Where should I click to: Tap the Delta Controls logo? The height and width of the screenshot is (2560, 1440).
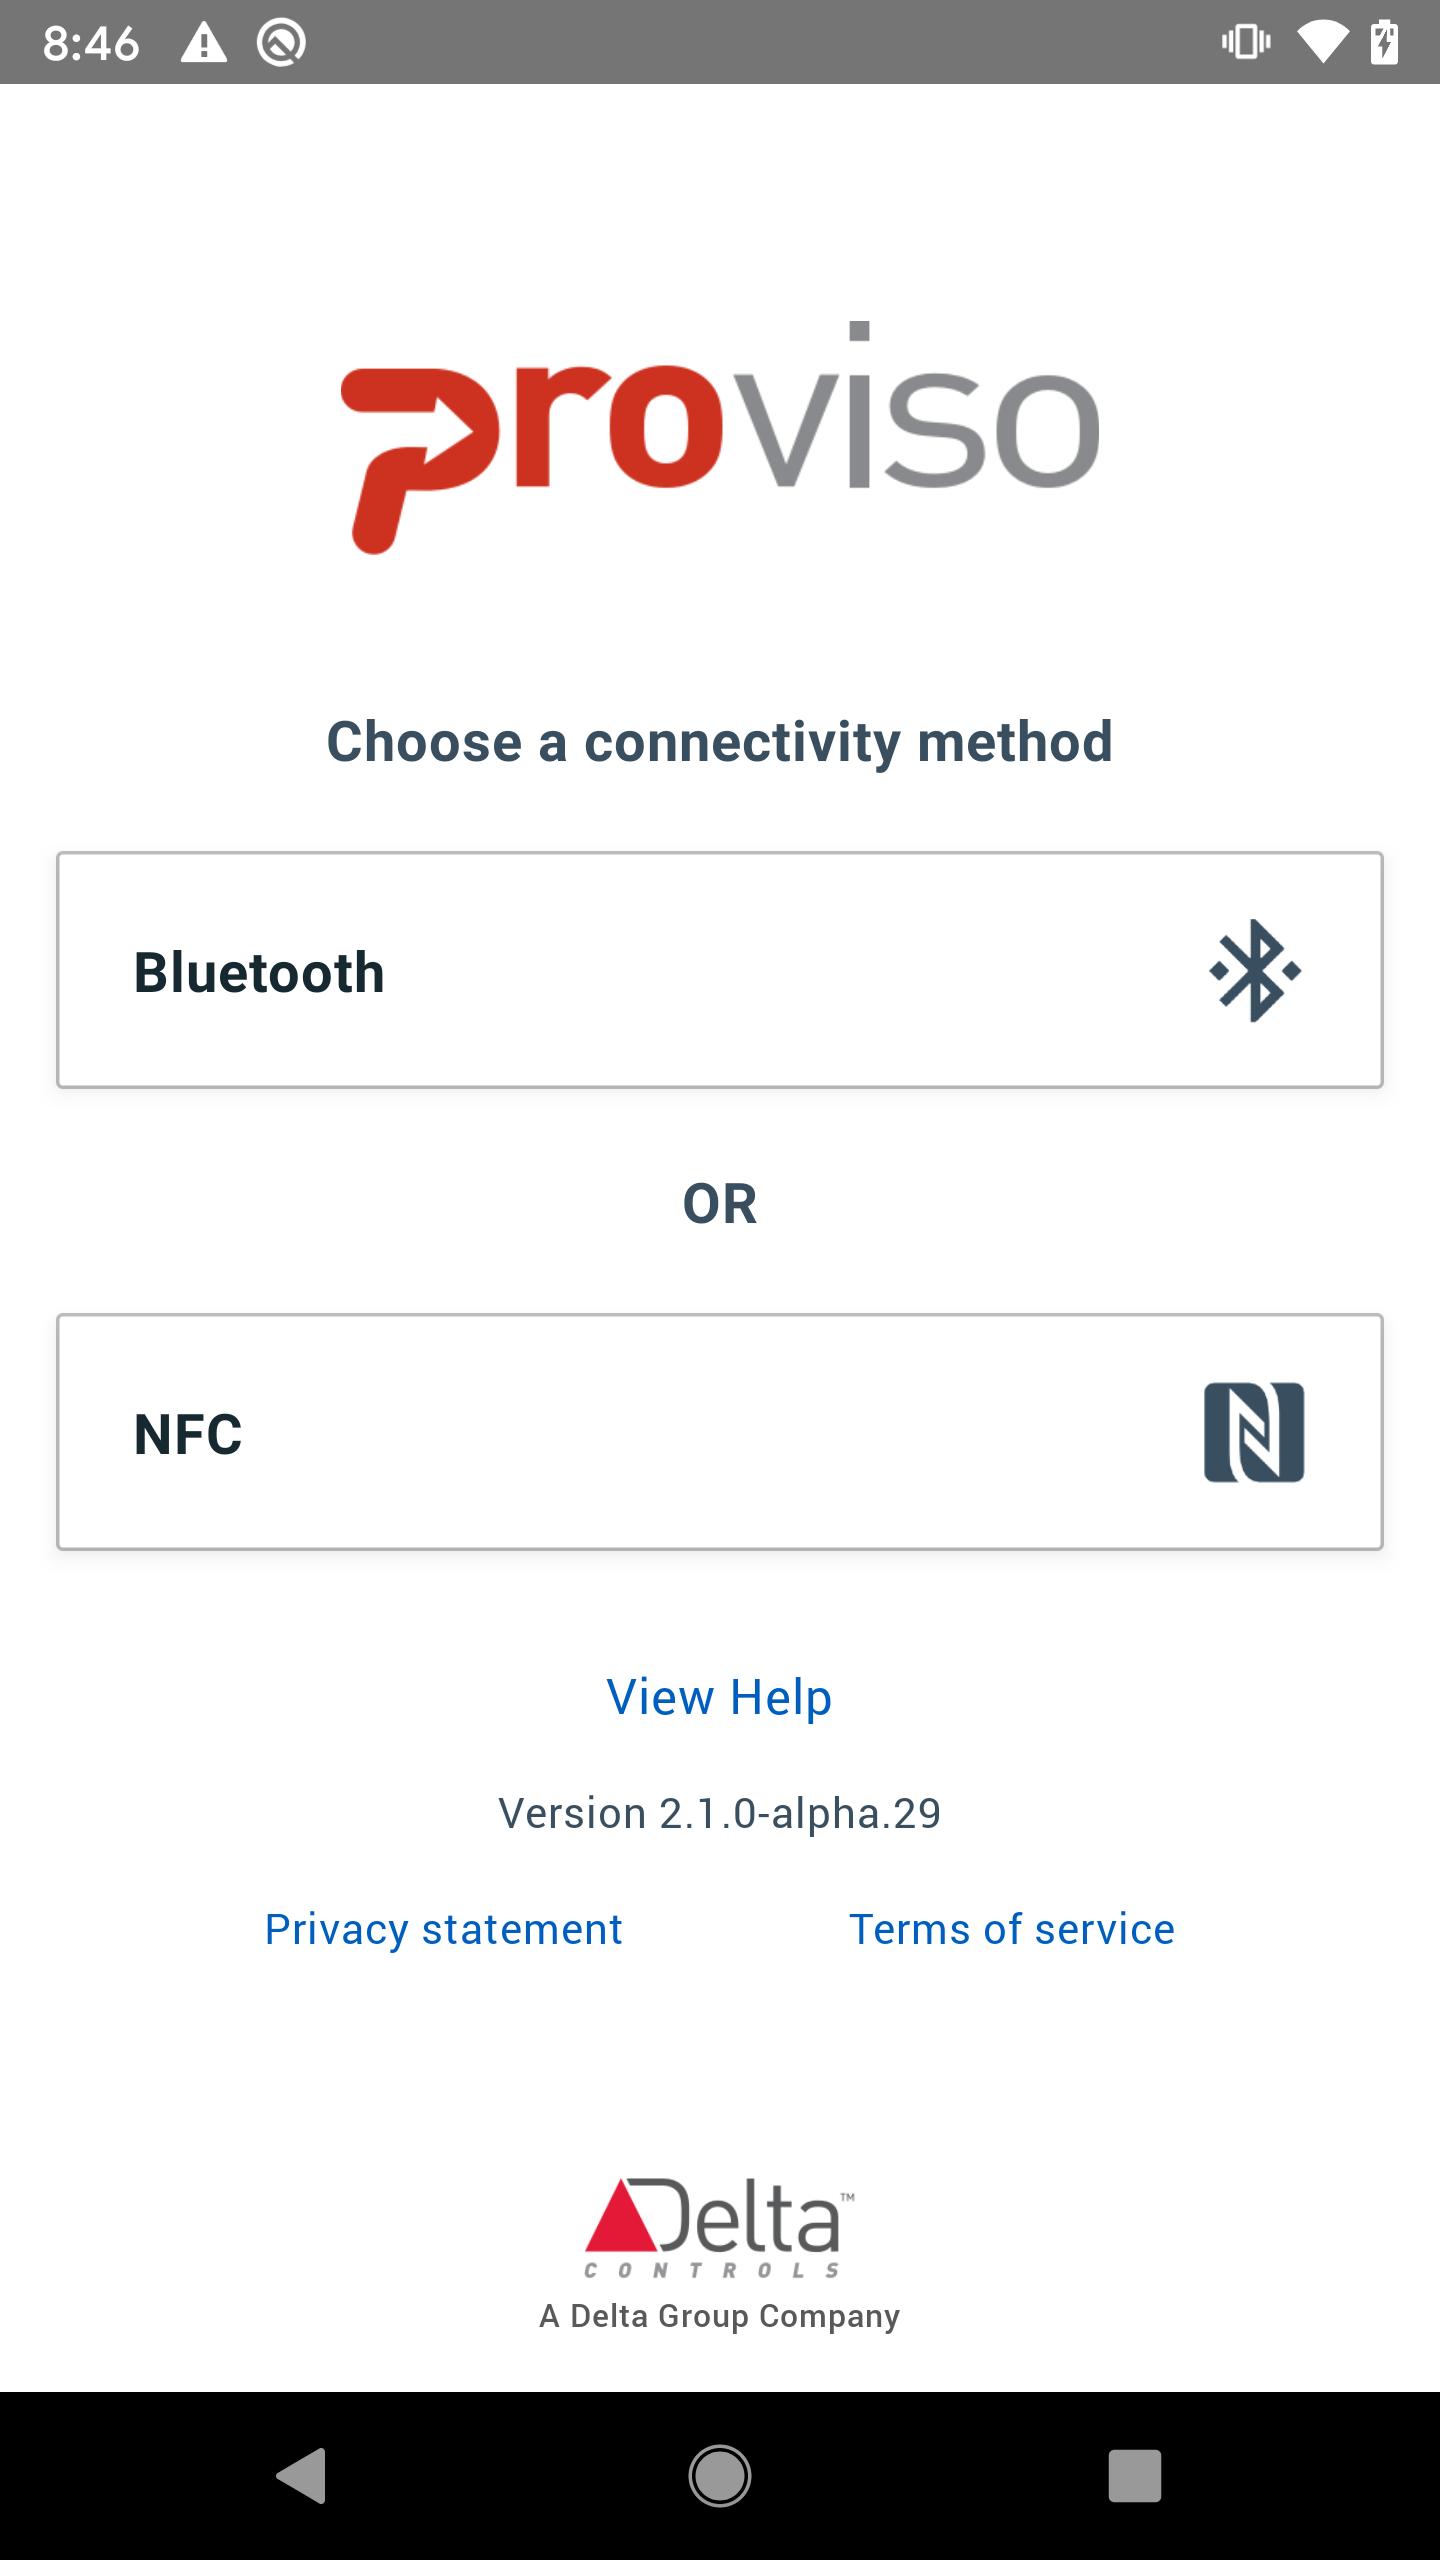(x=720, y=2226)
